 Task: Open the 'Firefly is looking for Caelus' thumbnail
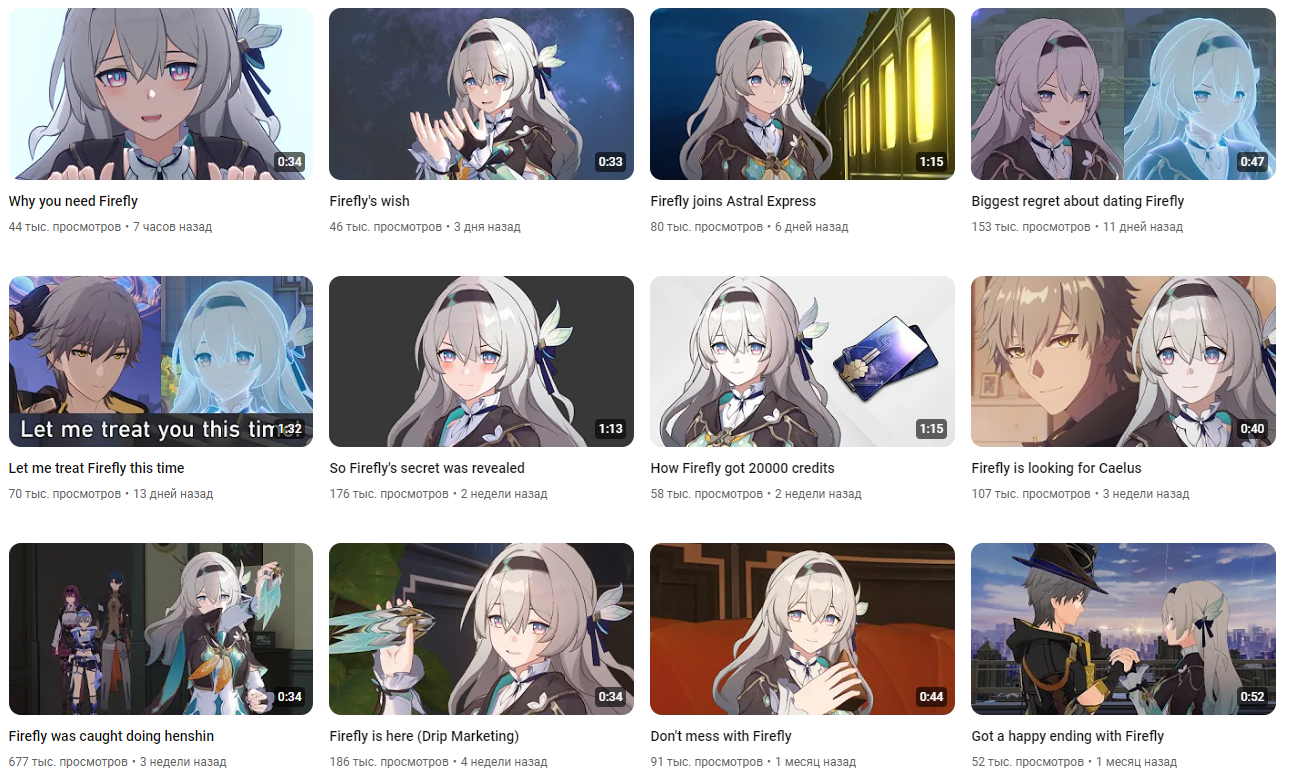(x=1123, y=361)
